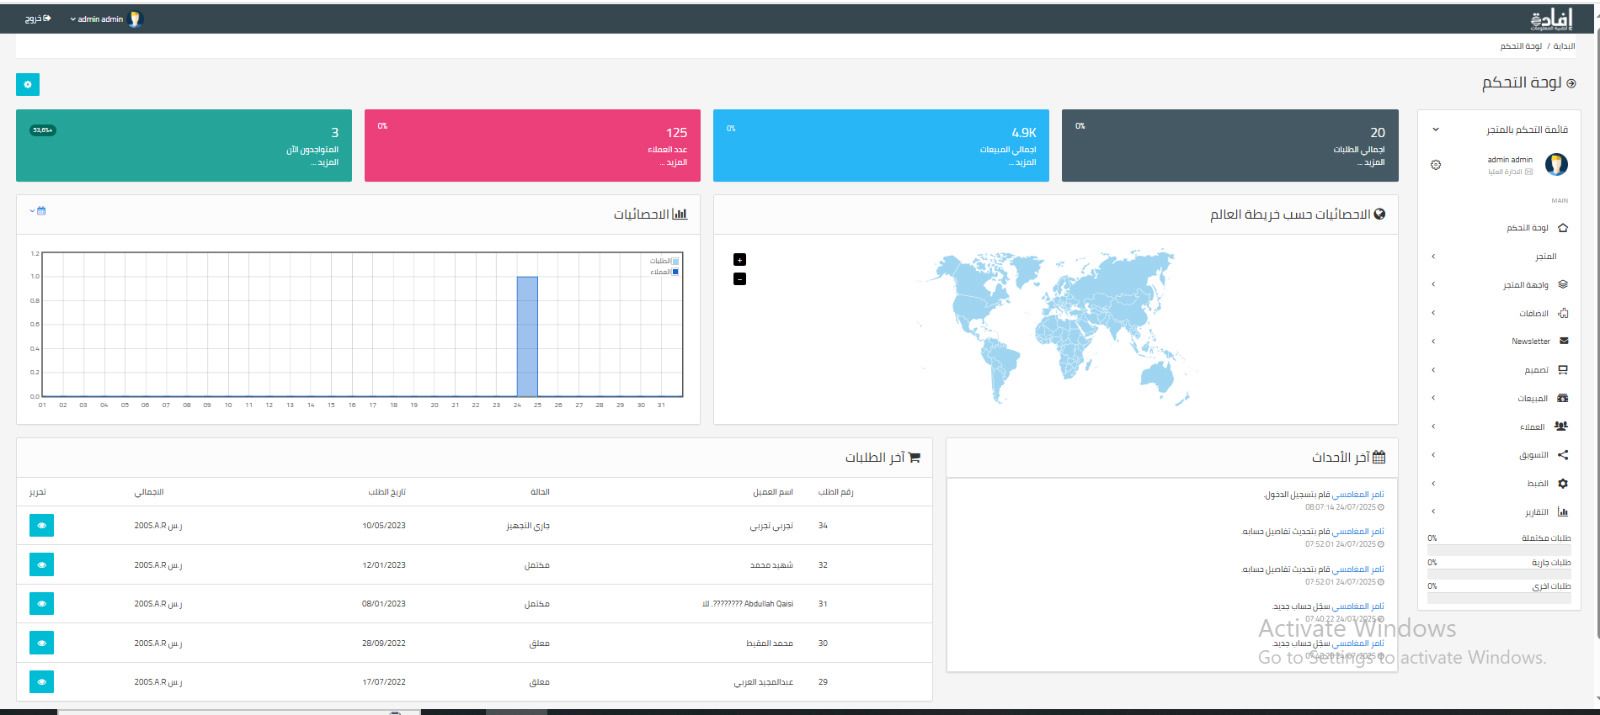This screenshot has height=715, width=1600.
Task: Click the profile gear icon in the sidebar
Action: (x=1436, y=165)
